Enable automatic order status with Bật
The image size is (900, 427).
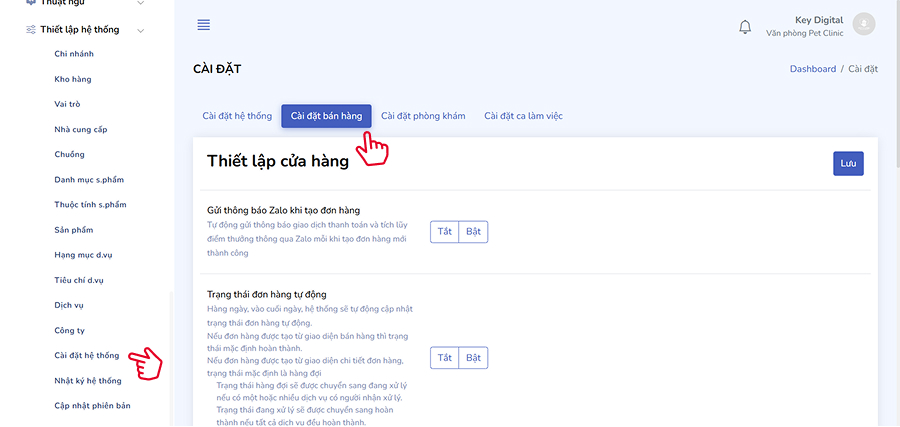[474, 357]
